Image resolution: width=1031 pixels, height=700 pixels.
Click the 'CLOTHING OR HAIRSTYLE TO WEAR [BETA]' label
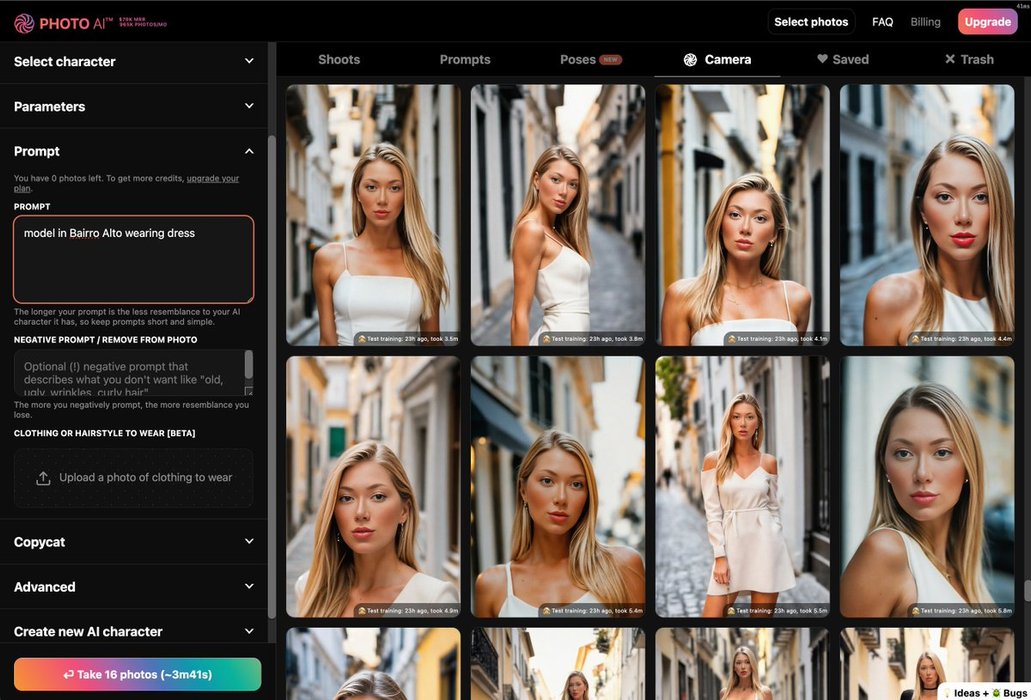(105, 433)
